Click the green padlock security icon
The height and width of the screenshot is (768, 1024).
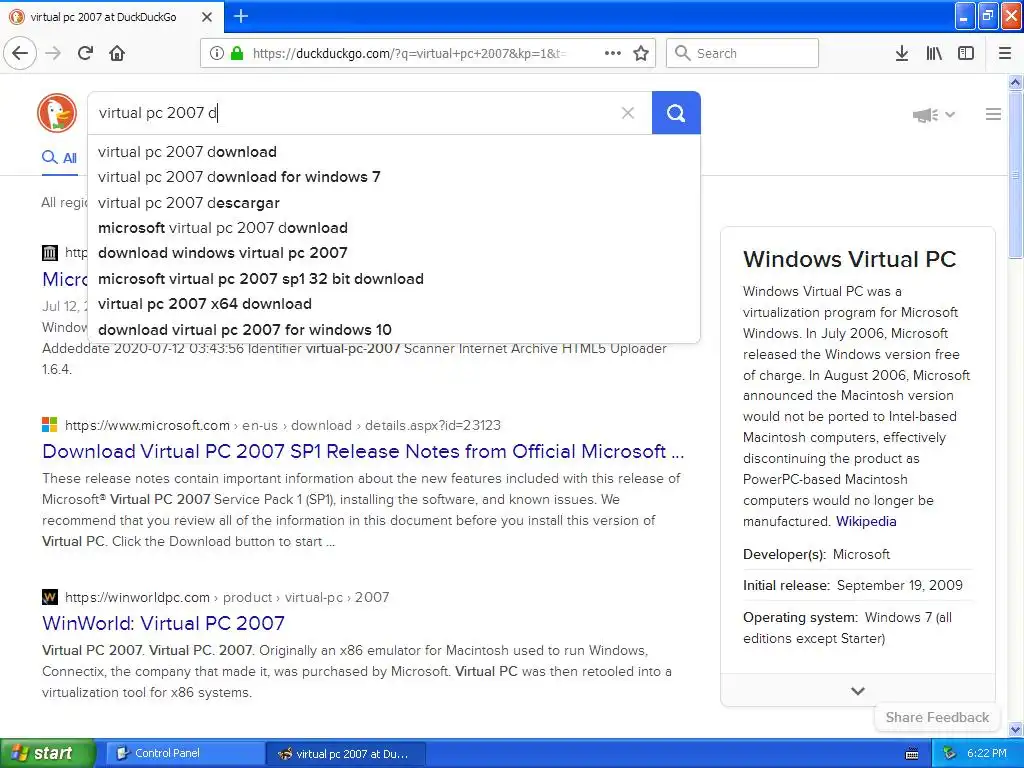(x=237, y=53)
